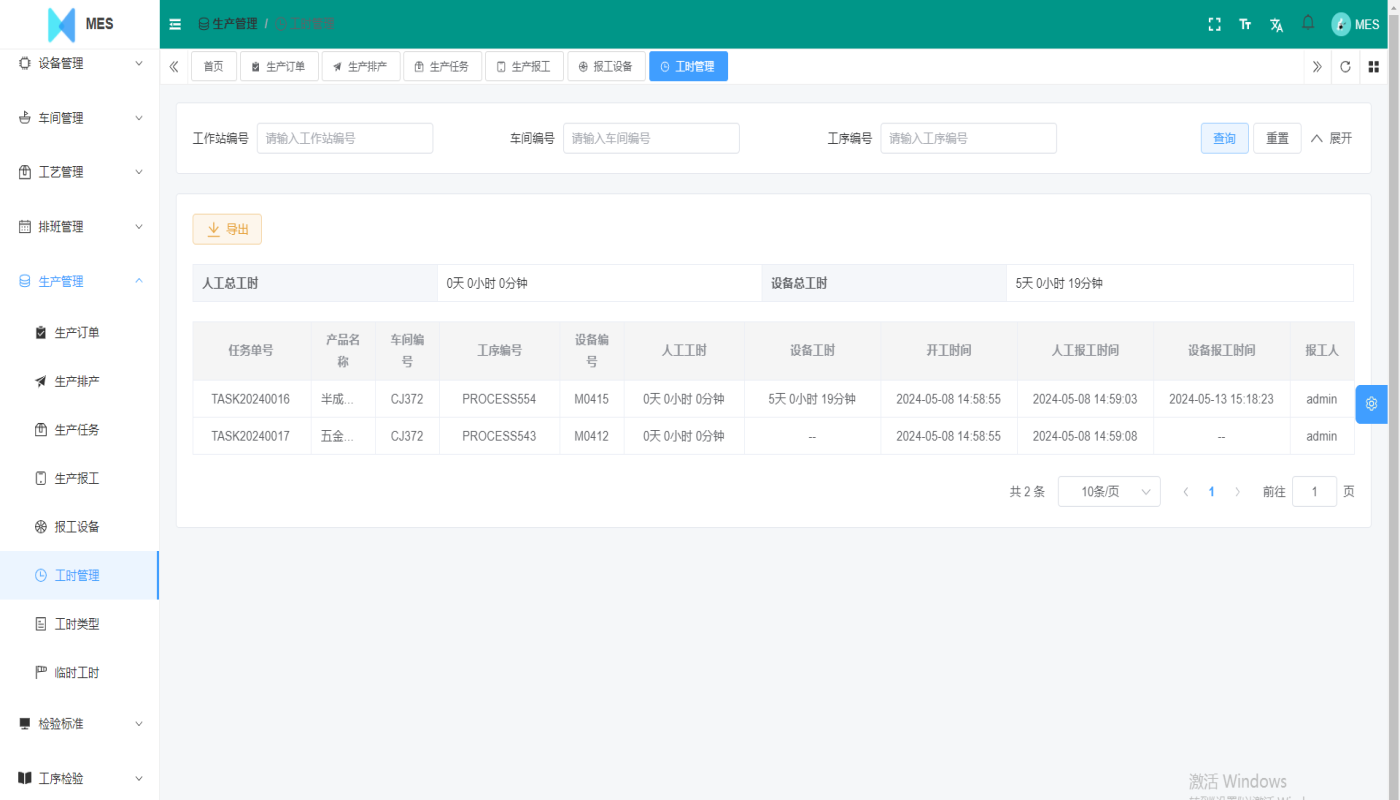
Task: Switch to the 生产报工 tab
Action: pyautogui.click(x=524, y=66)
